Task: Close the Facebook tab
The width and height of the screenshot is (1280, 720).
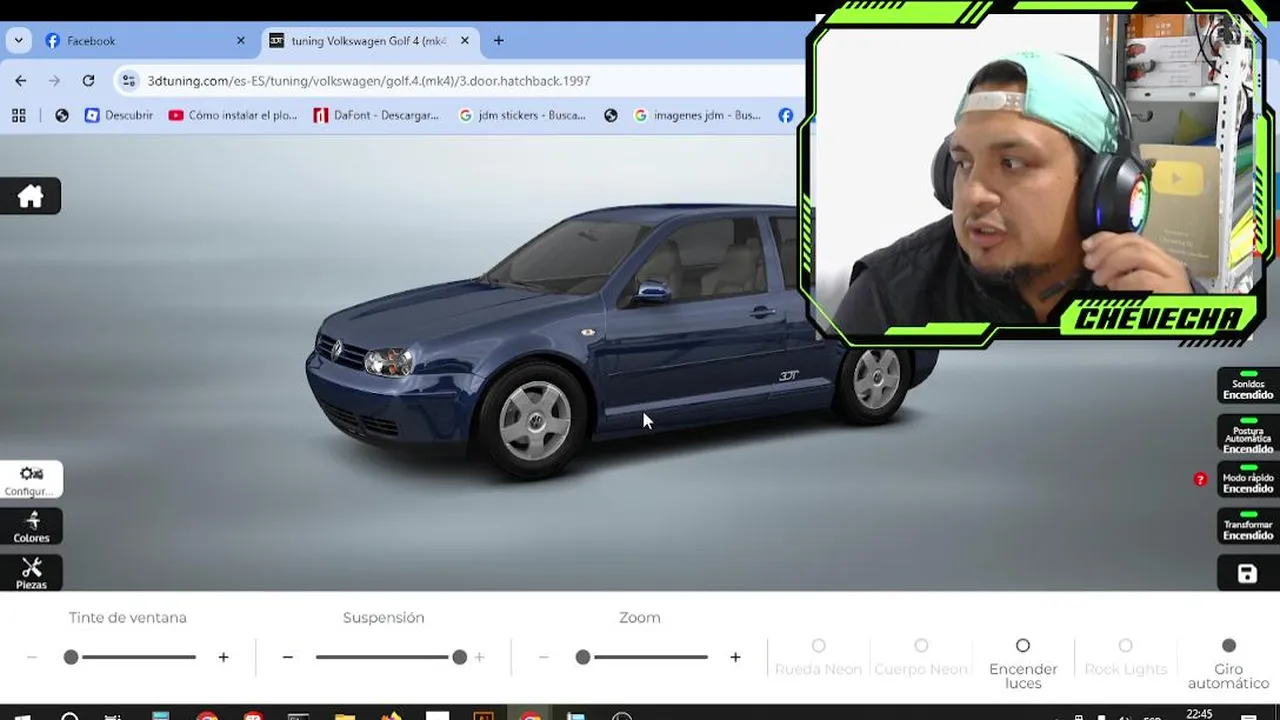Action: coord(240,41)
